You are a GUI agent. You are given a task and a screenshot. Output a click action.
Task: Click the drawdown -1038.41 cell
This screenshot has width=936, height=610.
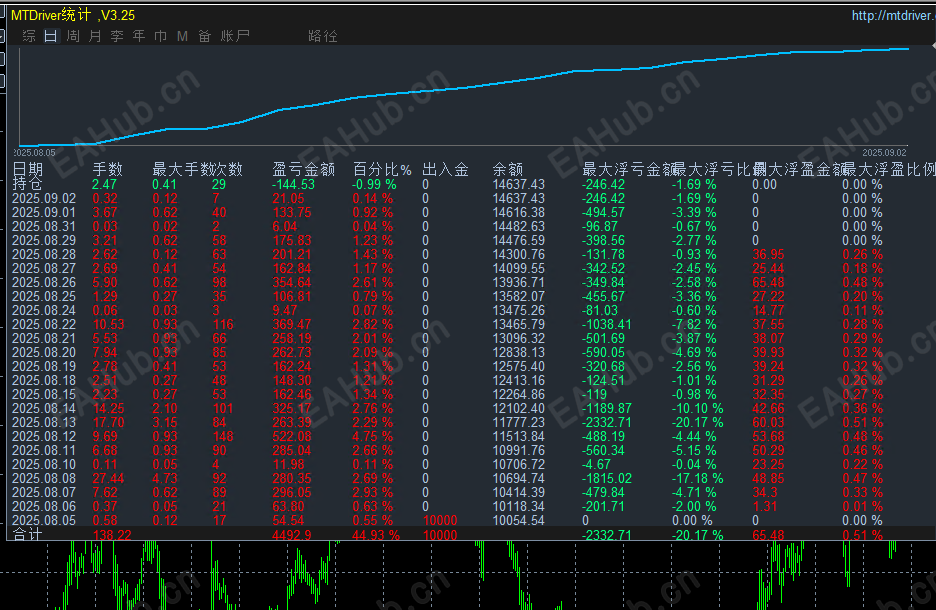point(606,324)
